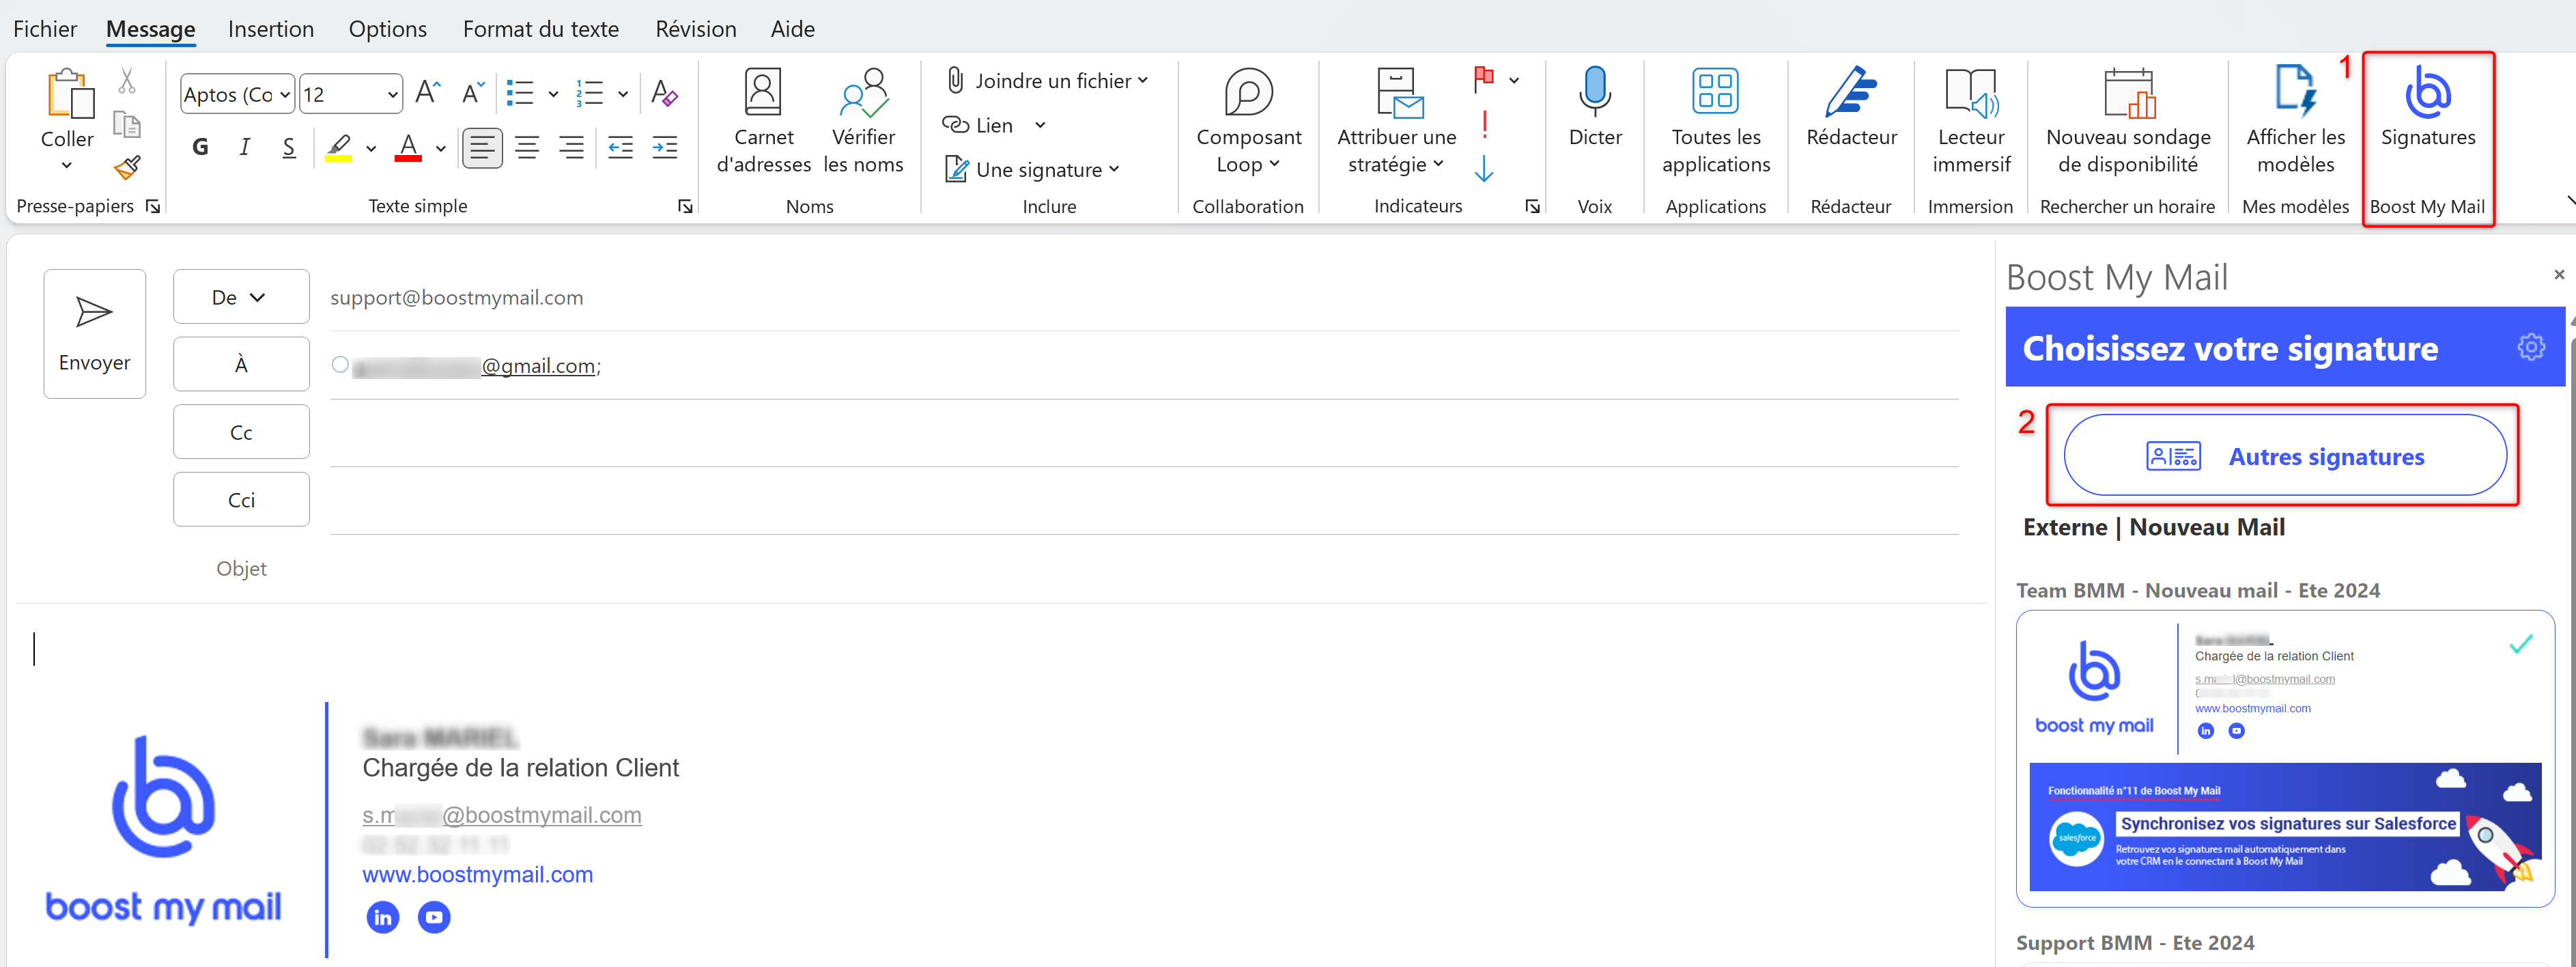This screenshot has width=2576, height=967.
Task: Clear formatting with the eraser A icon
Action: pos(664,93)
